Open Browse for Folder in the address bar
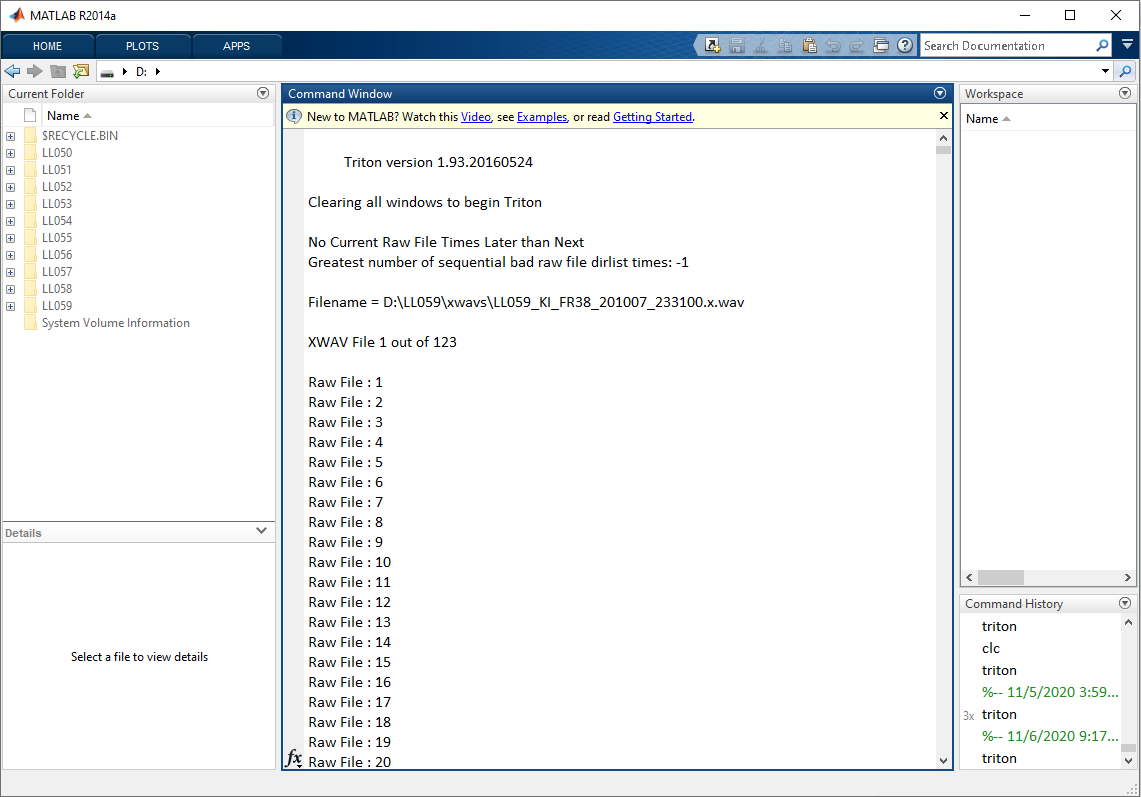 click(x=80, y=71)
